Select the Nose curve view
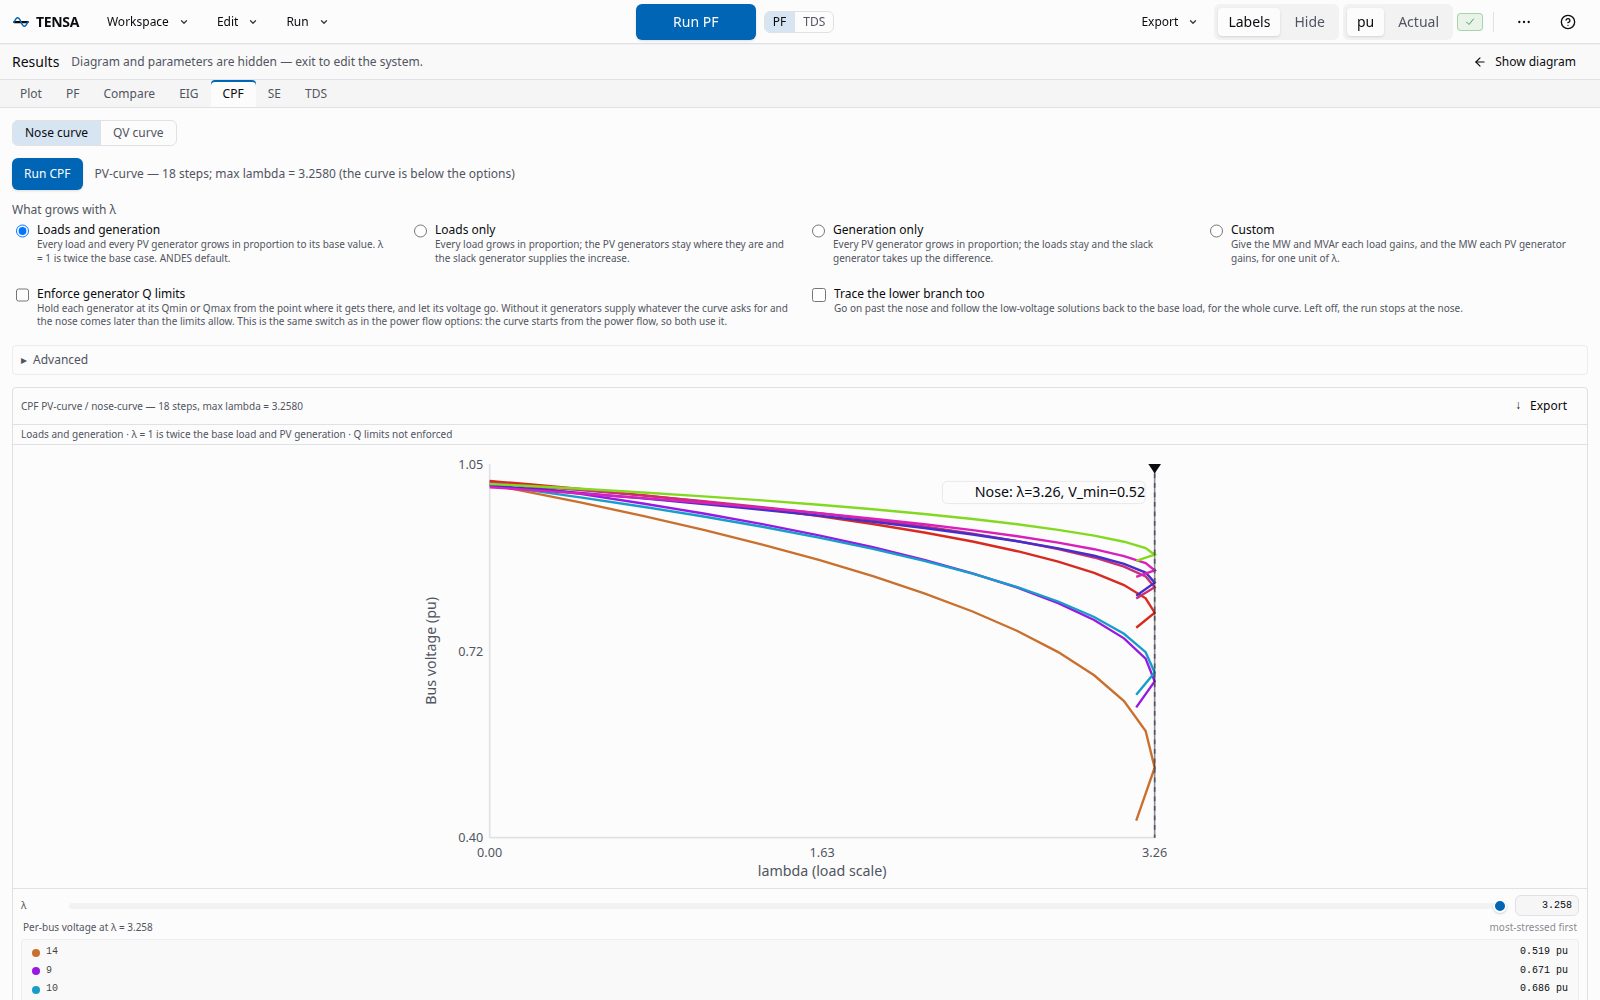Viewport: 1600px width, 1000px height. click(56, 133)
